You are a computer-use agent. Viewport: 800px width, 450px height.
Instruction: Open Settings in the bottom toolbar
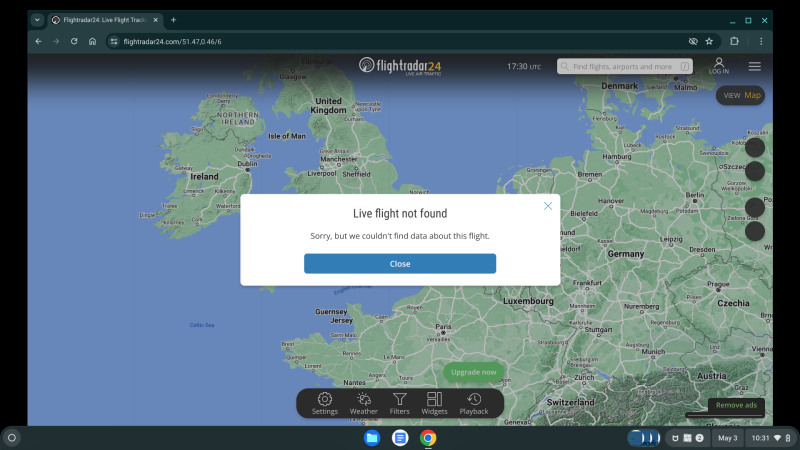pos(324,403)
